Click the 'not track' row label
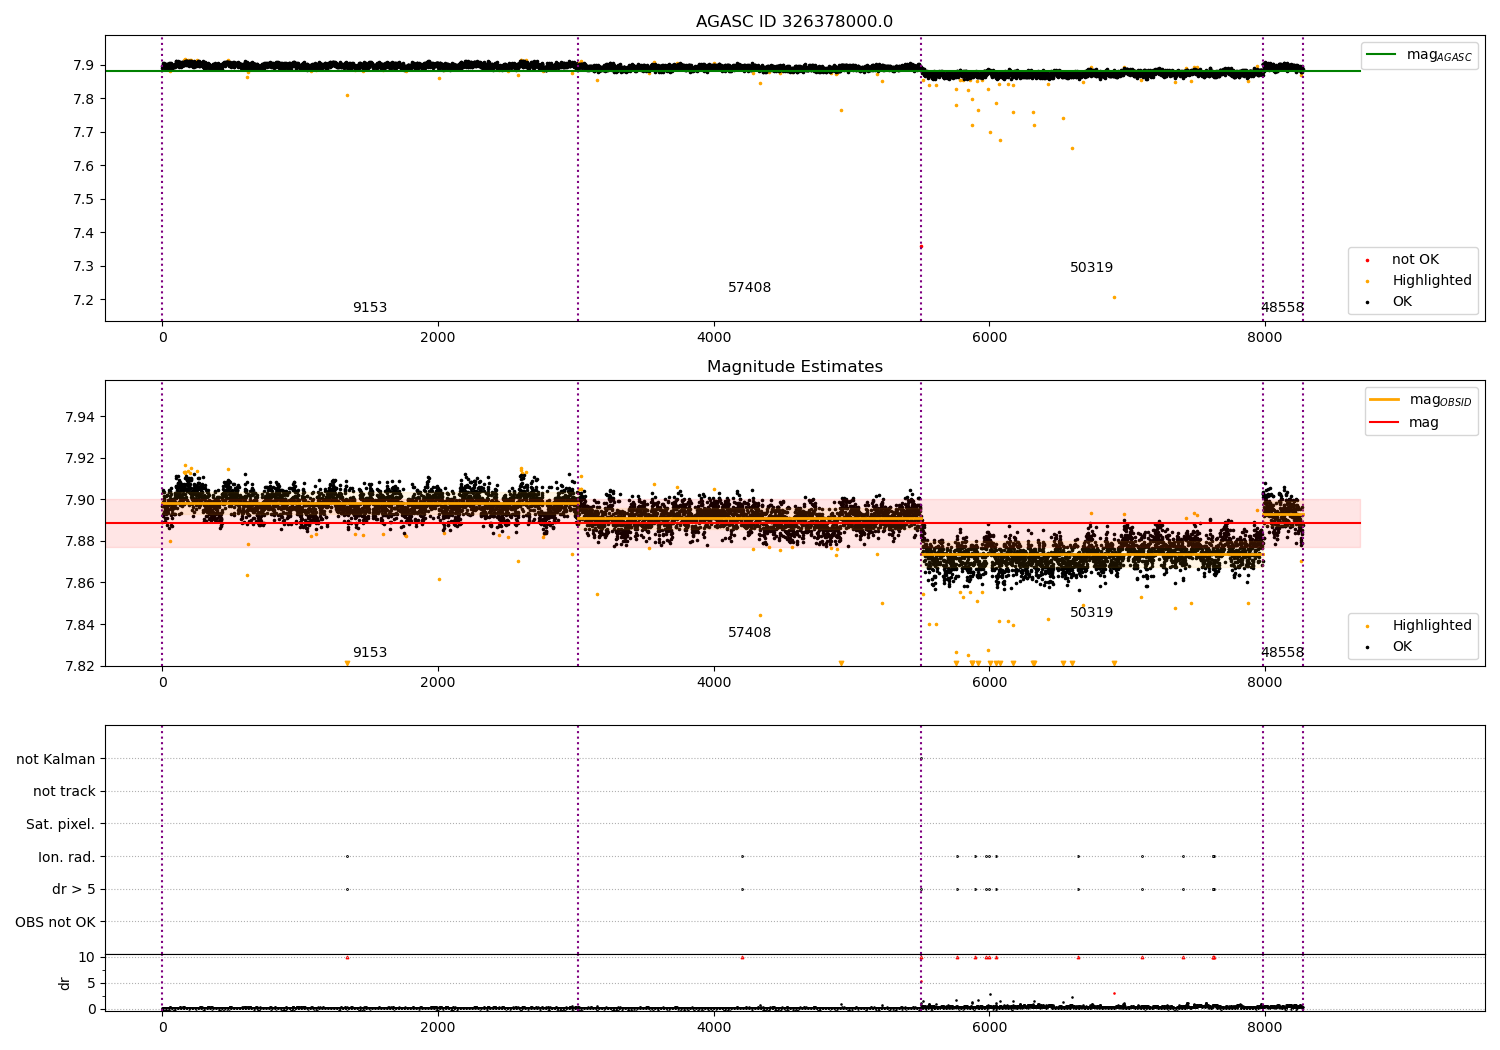 point(64,791)
